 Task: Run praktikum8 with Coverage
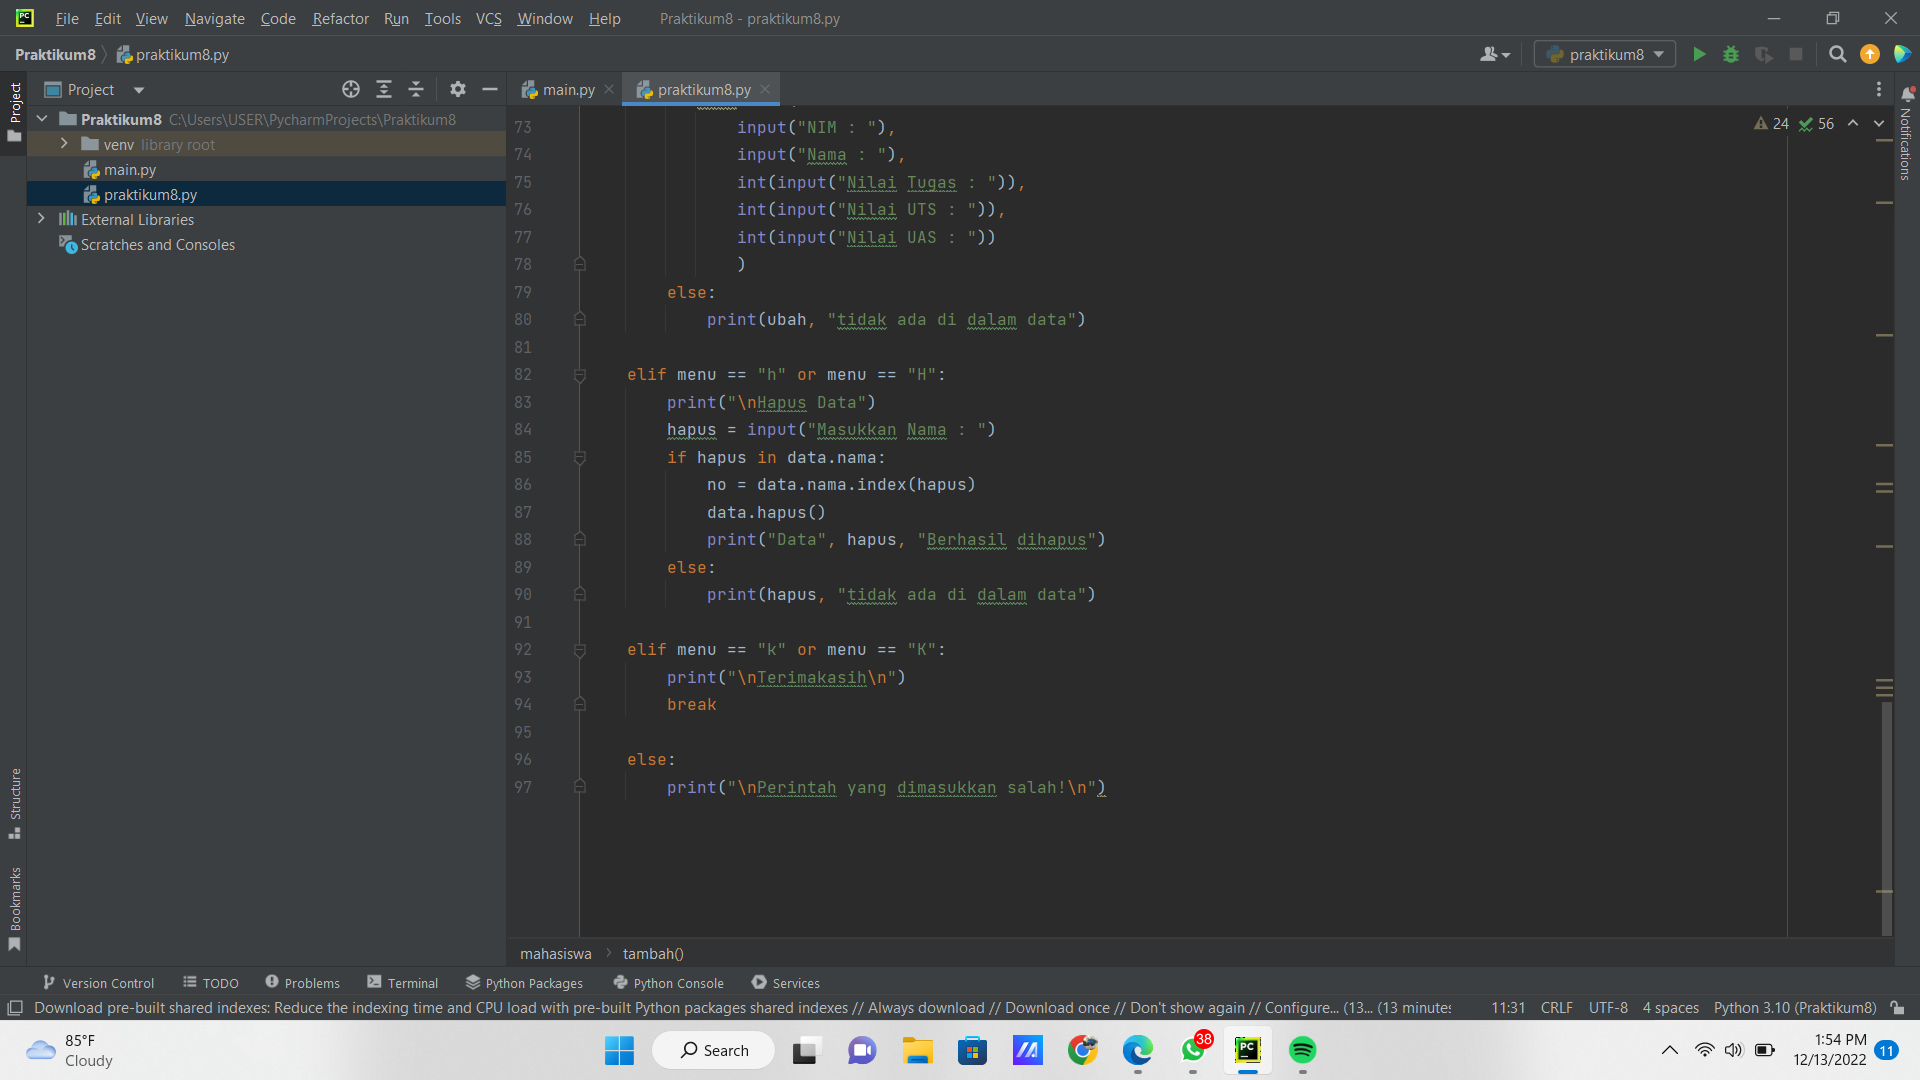click(x=1763, y=55)
